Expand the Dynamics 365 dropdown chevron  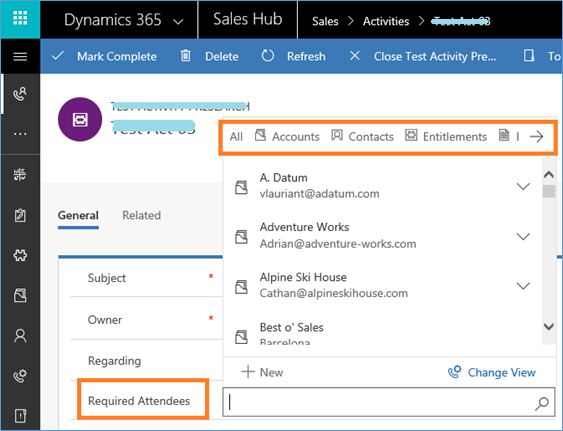[x=178, y=22]
